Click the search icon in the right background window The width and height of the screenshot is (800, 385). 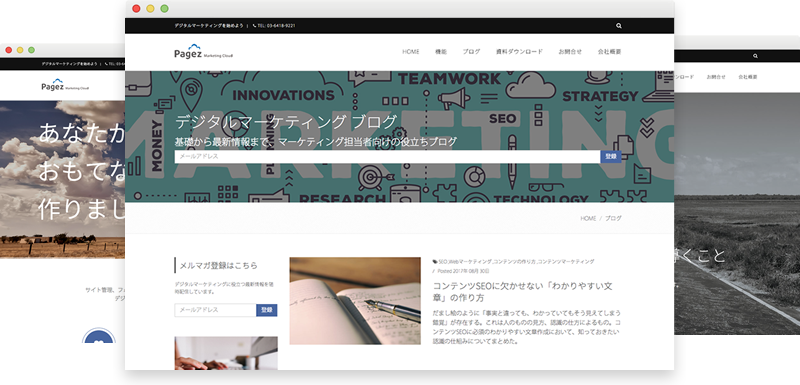(x=755, y=56)
